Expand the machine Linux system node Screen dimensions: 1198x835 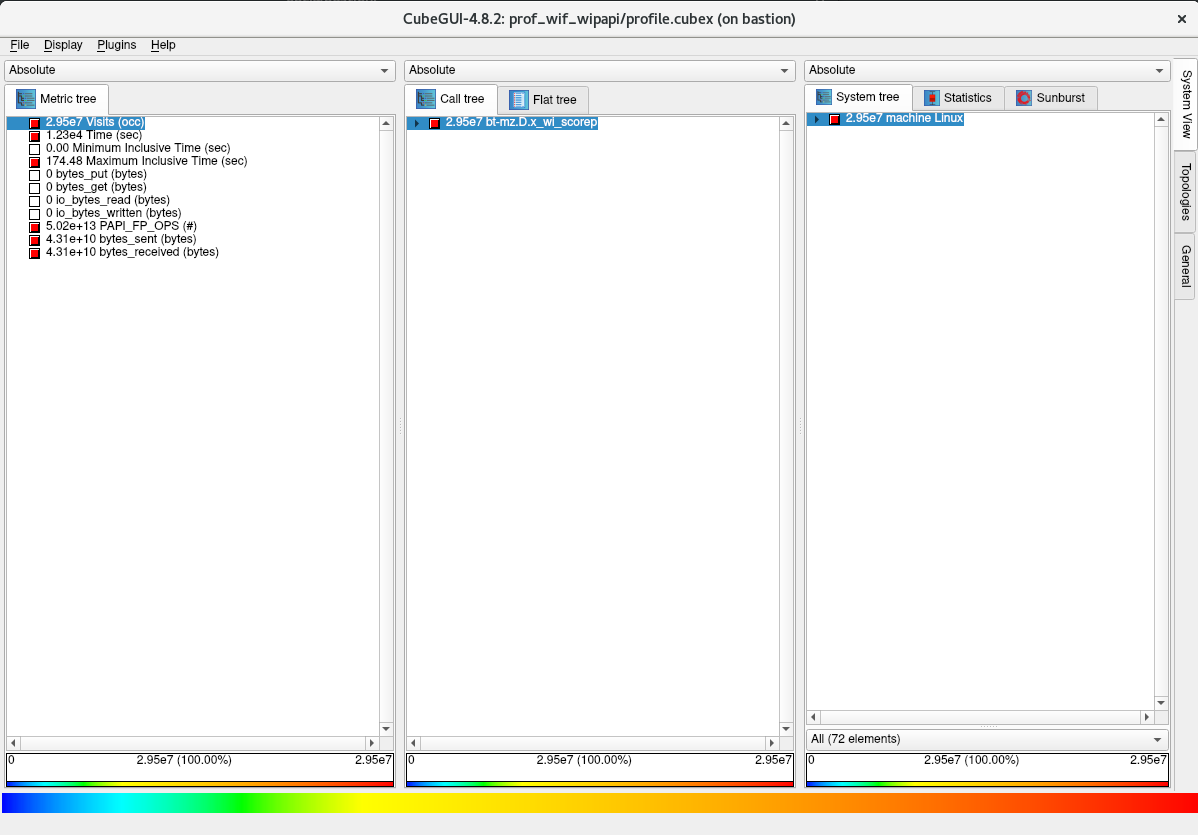tap(816, 119)
